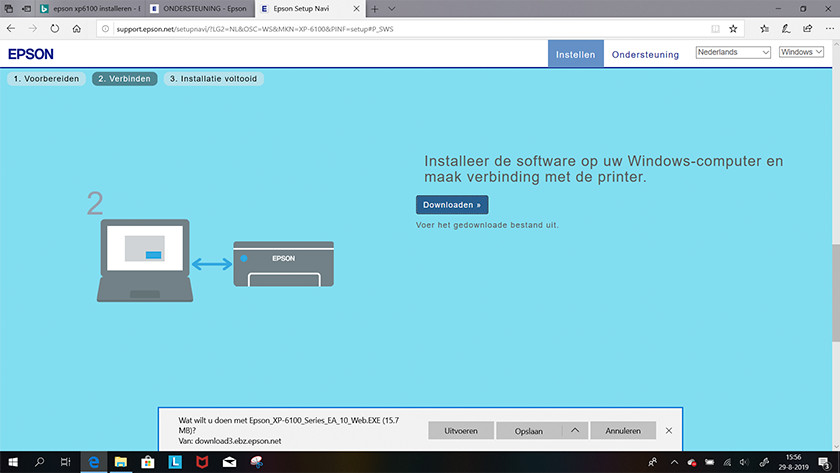Click the browser refresh icon

coord(56,29)
